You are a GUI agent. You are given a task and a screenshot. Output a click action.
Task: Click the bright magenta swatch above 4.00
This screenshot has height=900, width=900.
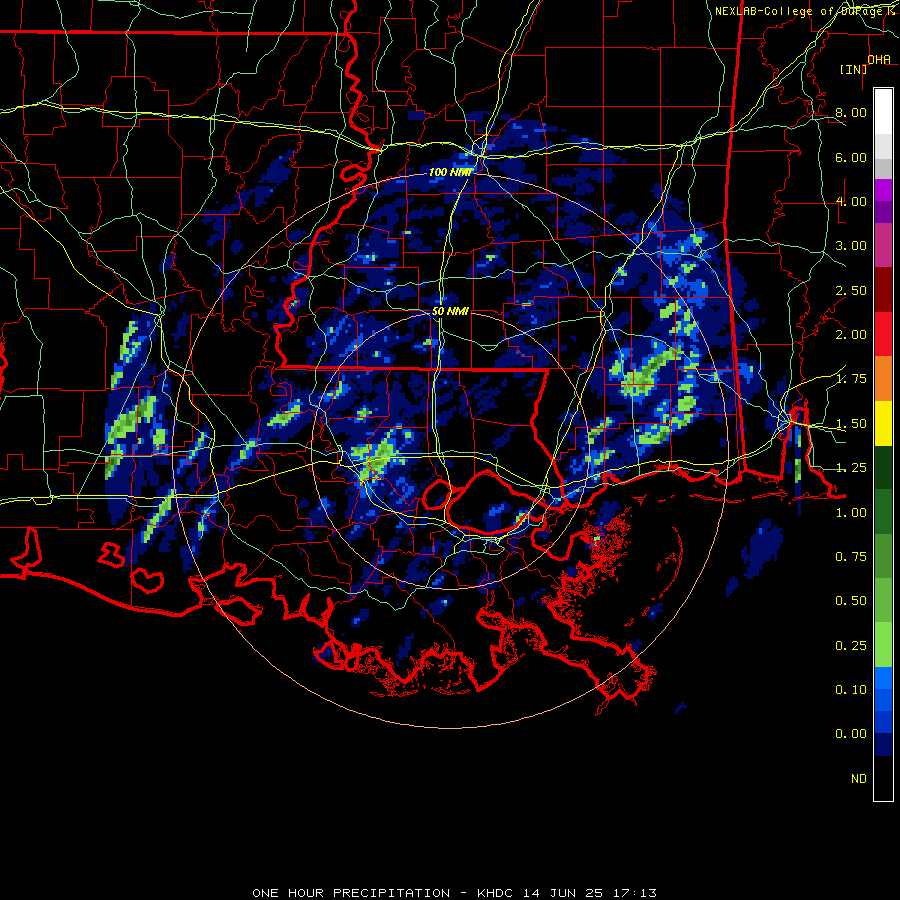pos(883,190)
